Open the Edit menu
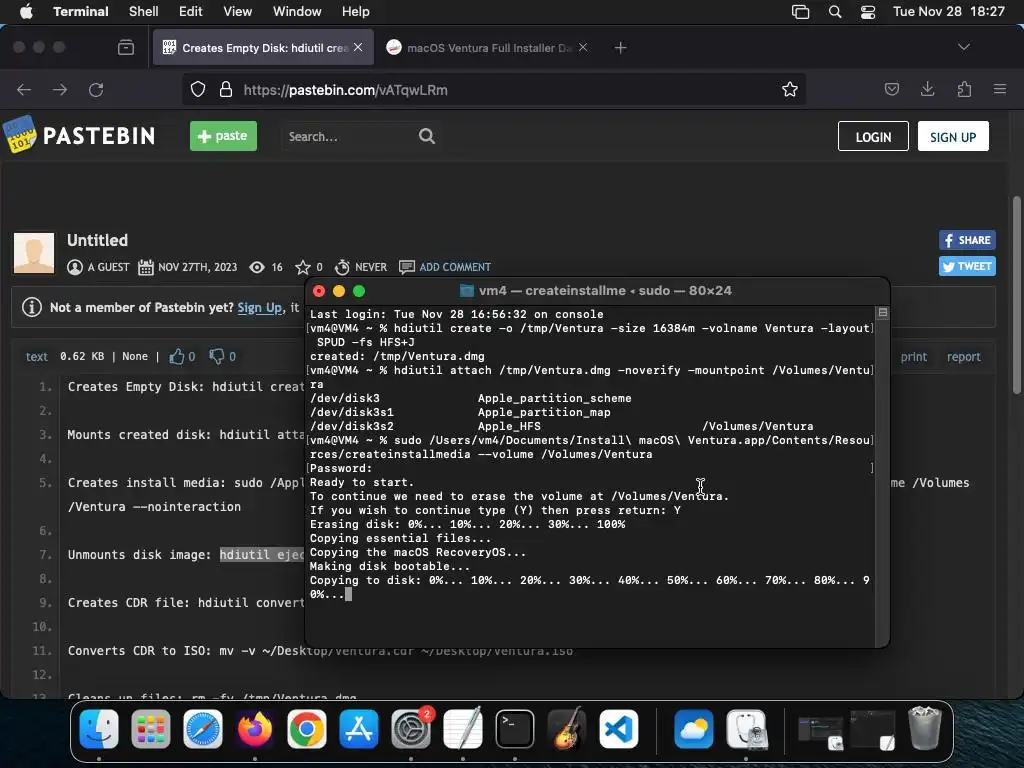The image size is (1024, 768). coord(190,11)
